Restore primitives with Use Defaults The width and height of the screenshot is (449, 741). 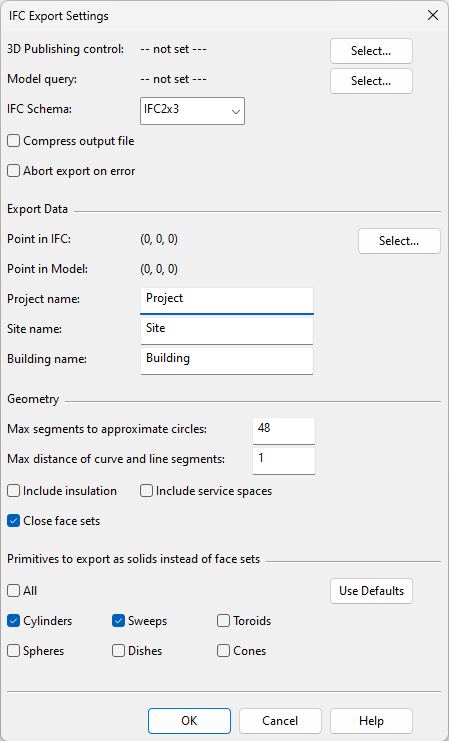371,591
